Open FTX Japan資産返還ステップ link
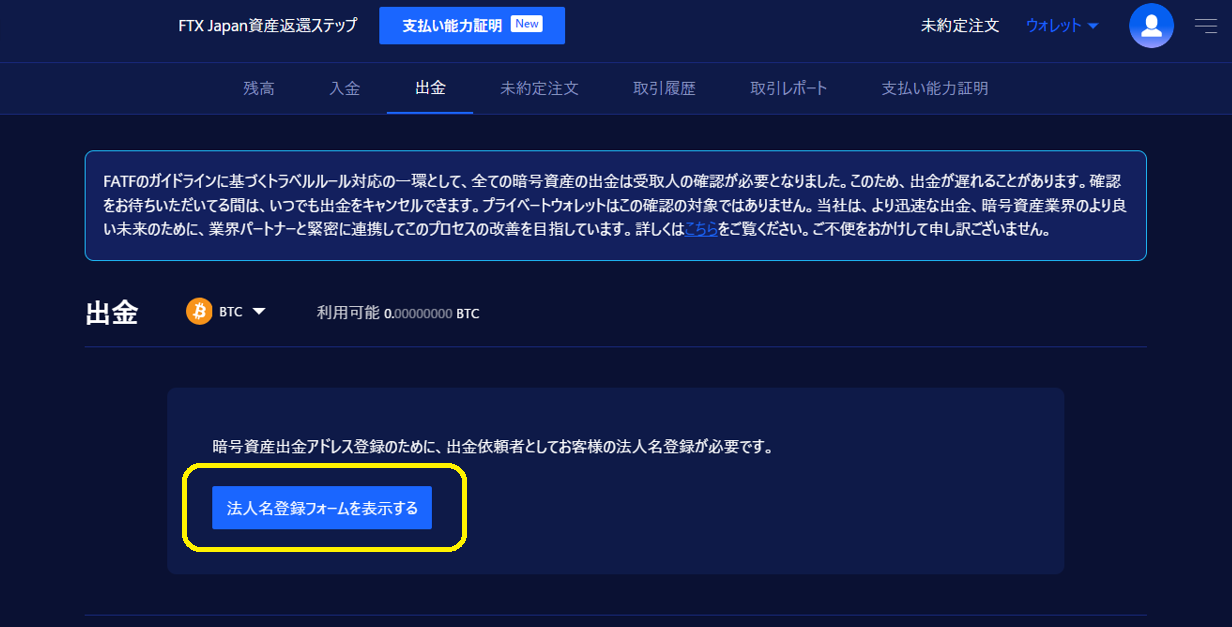1232x627 pixels. 267,26
